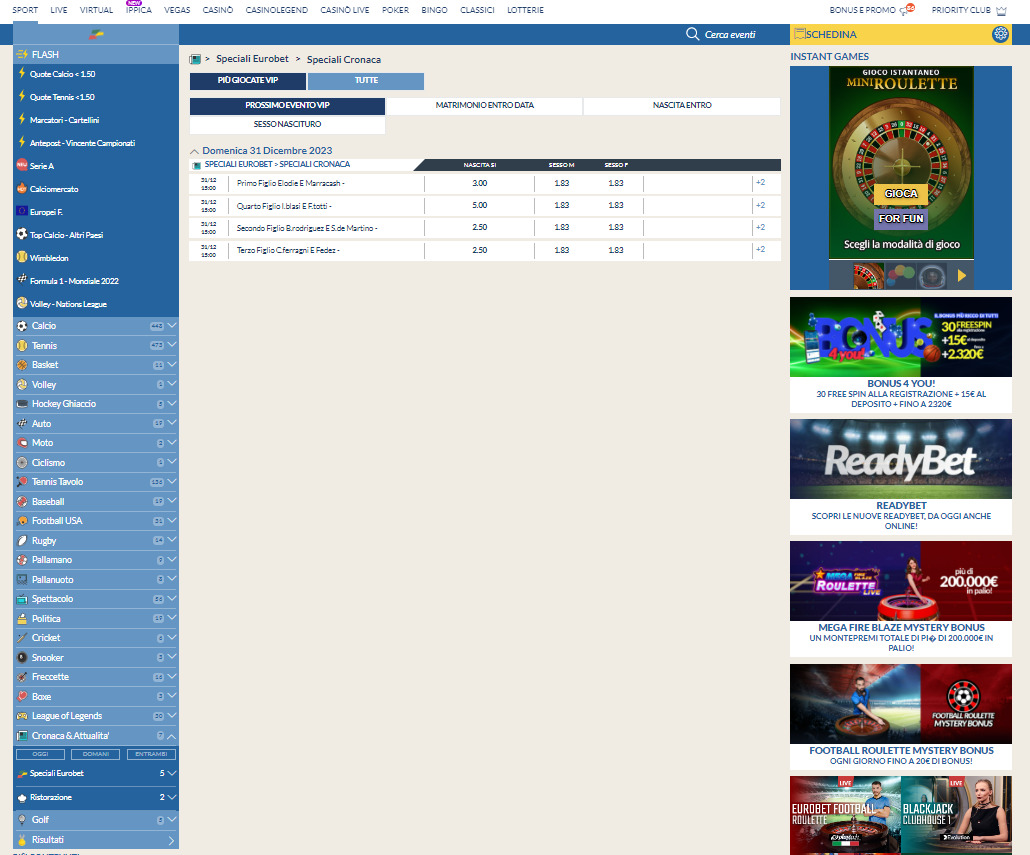1030x855 pixels.
Task: Open Quote Calcio < 1.50 flash link
Action: click(62, 74)
